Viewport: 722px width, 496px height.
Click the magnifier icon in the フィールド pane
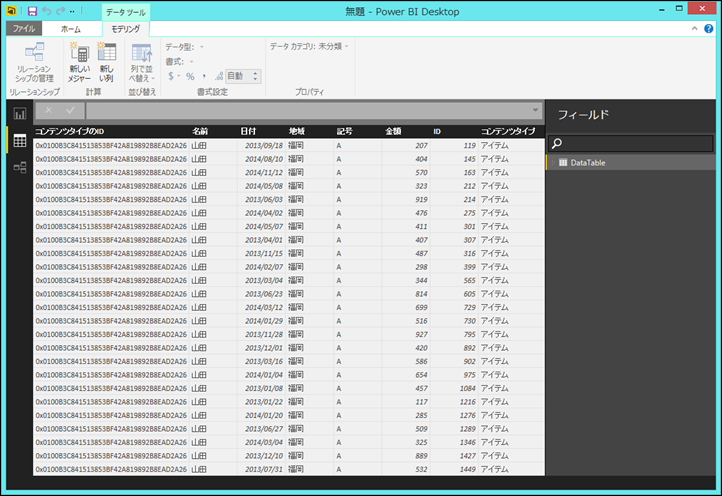557,144
